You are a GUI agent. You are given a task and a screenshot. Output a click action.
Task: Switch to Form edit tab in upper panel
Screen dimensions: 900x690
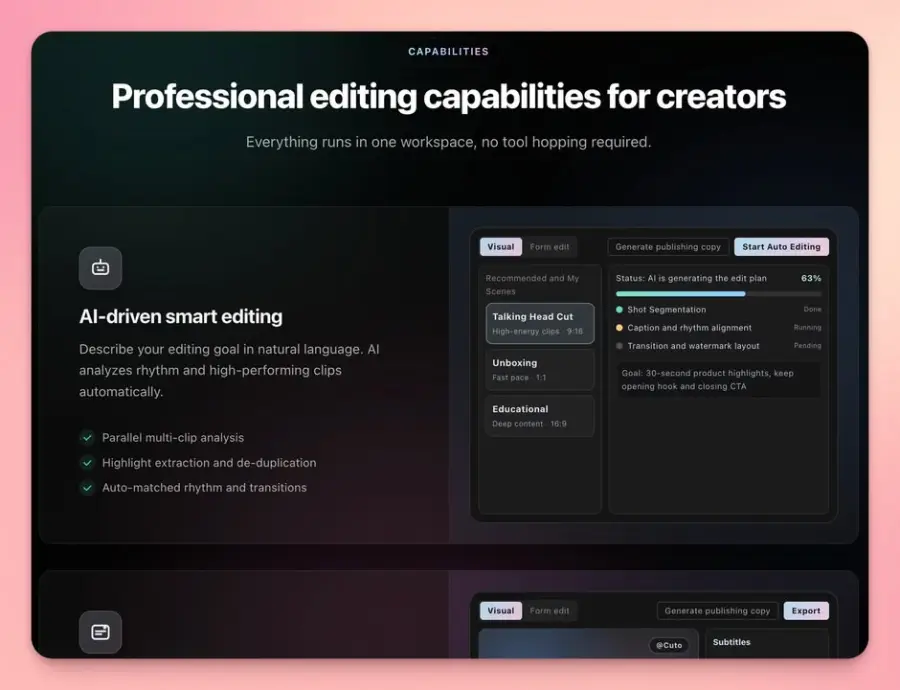click(x=549, y=247)
